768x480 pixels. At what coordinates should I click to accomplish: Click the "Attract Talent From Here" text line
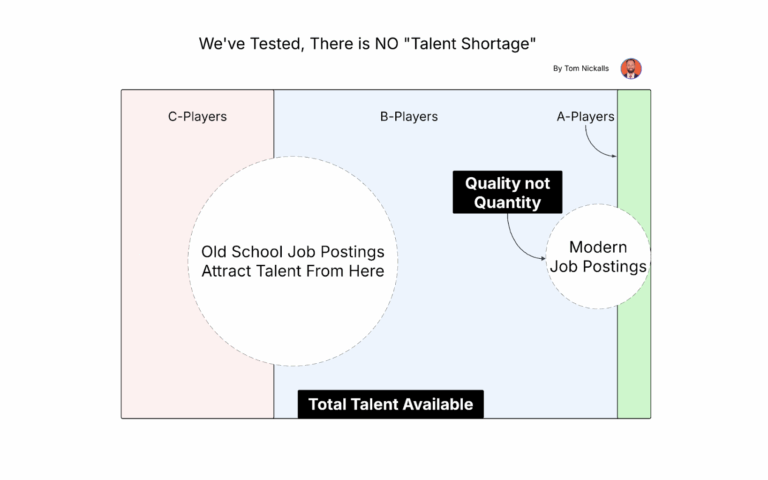(292, 271)
